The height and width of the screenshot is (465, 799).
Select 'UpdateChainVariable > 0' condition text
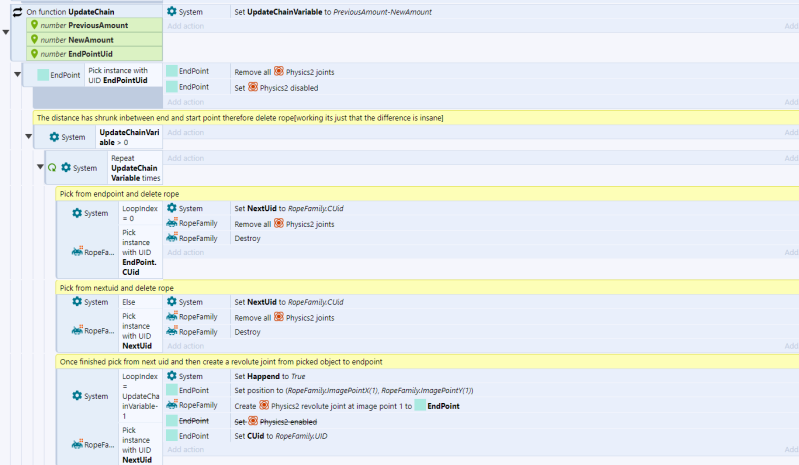point(129,137)
